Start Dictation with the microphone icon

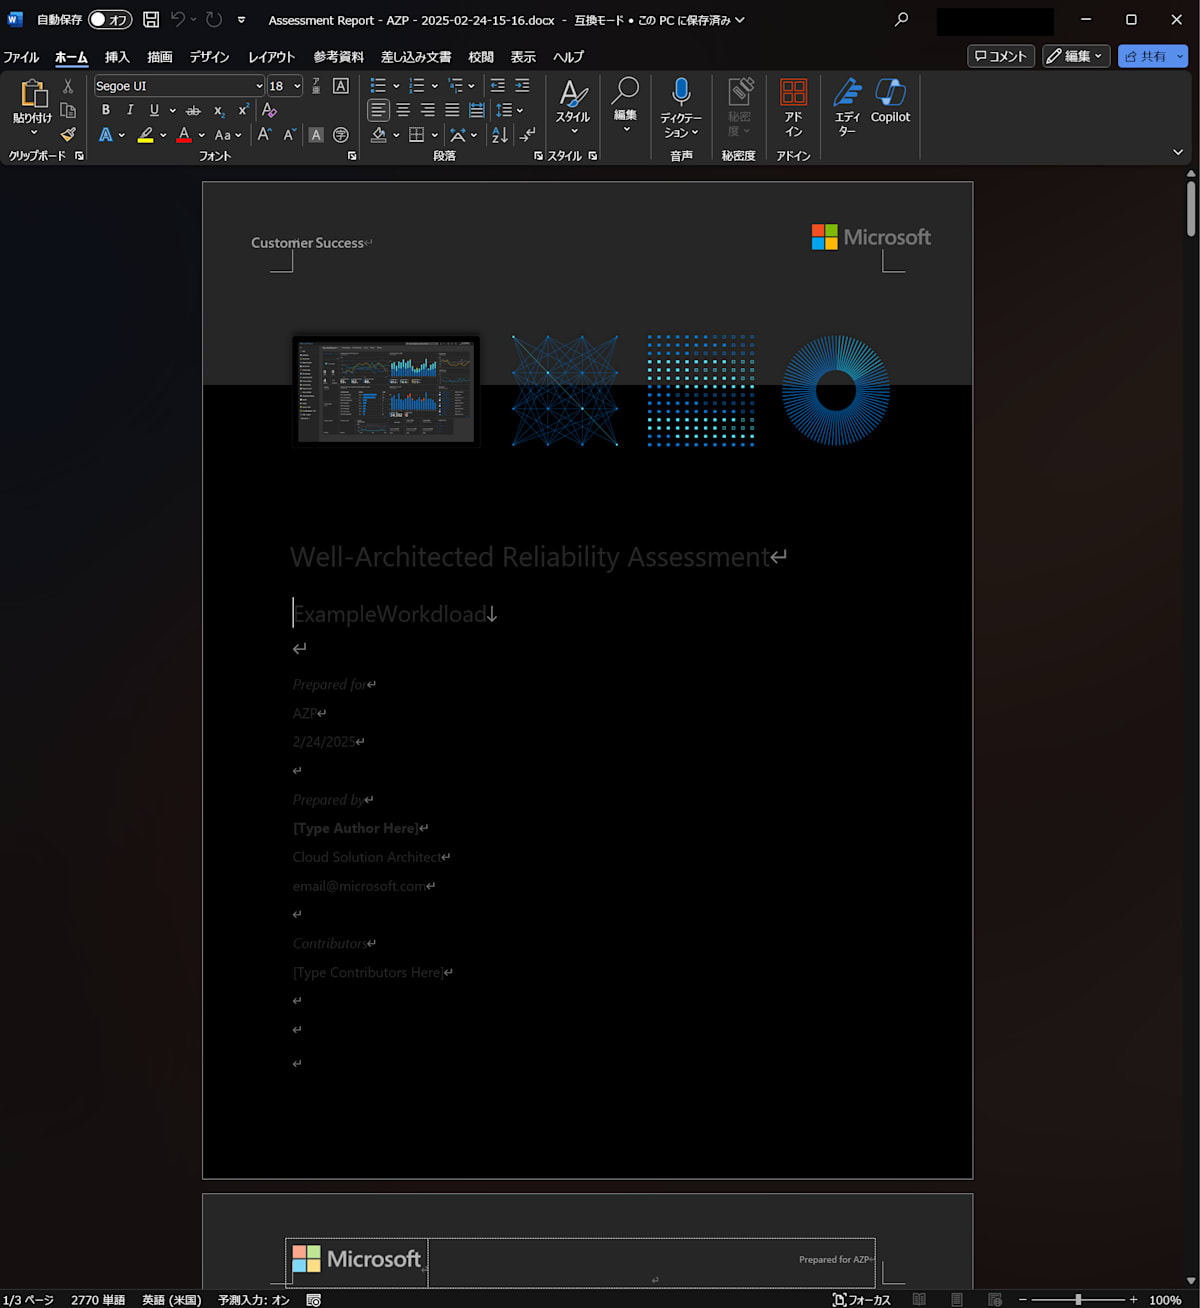point(681,92)
